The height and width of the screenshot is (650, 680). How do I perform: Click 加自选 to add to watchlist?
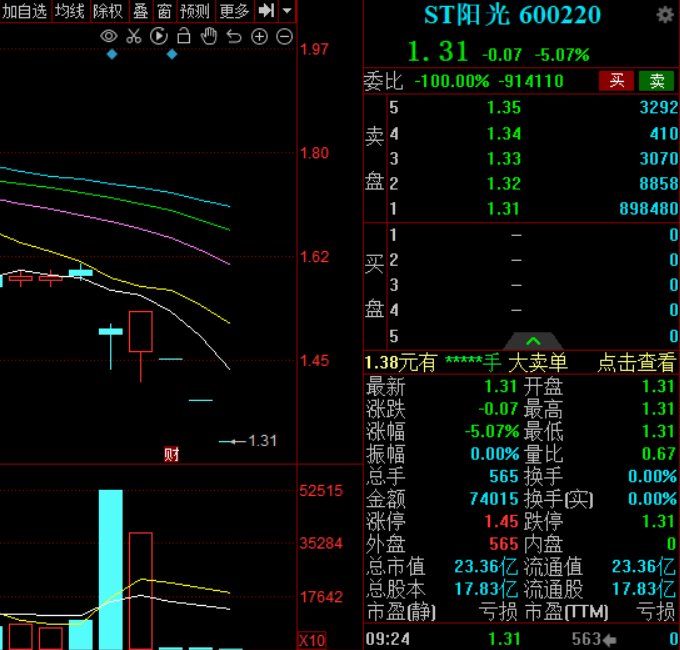pos(24,11)
